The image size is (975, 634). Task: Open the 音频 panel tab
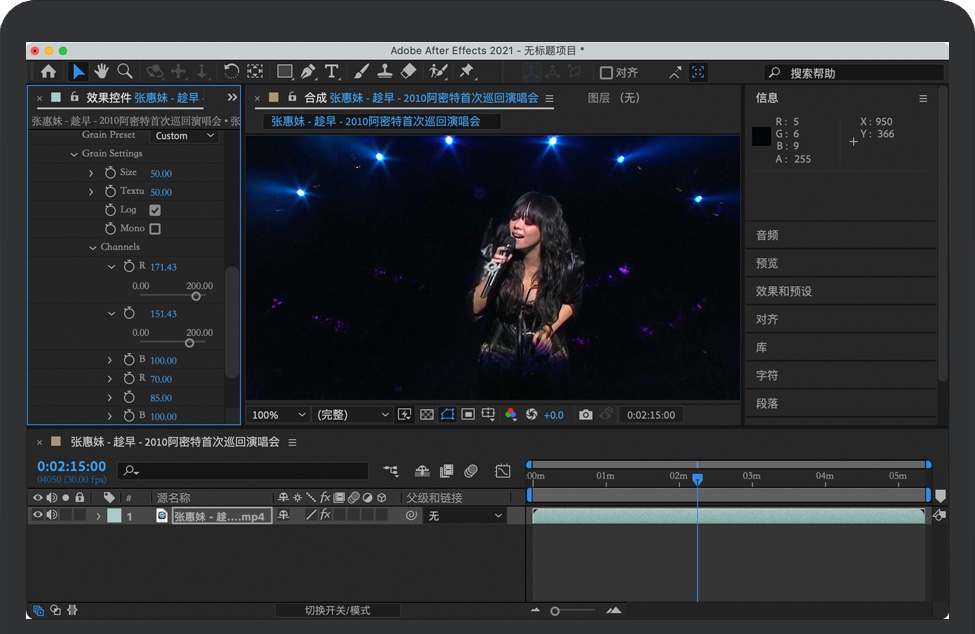767,235
